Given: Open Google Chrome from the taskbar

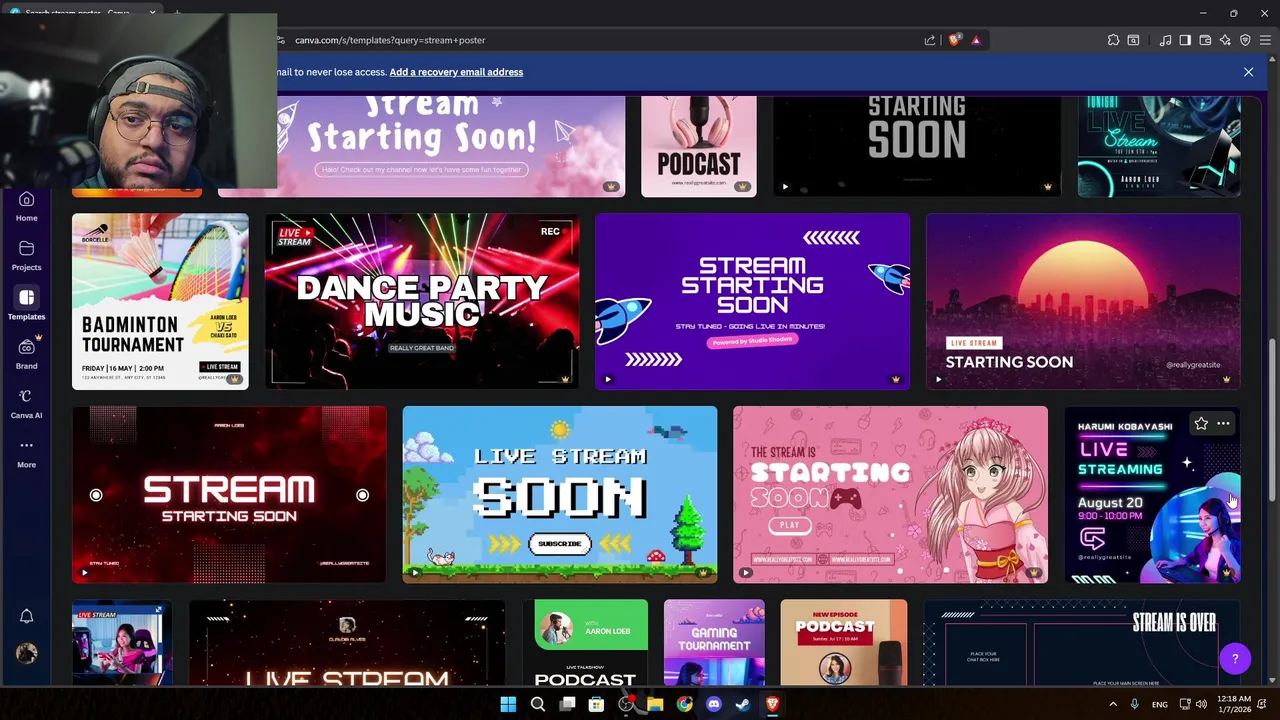Looking at the screenshot, I should point(684,704).
